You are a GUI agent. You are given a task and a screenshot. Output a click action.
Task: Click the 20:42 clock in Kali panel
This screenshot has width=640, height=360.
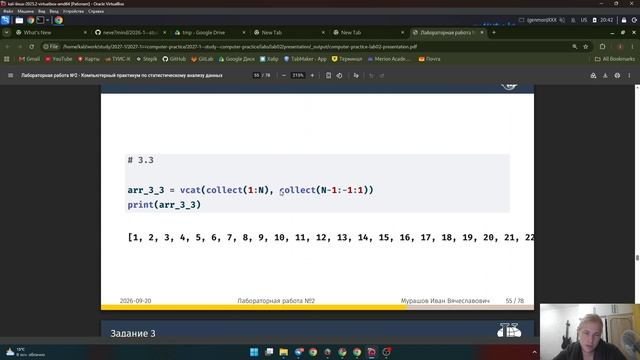tap(607, 20)
